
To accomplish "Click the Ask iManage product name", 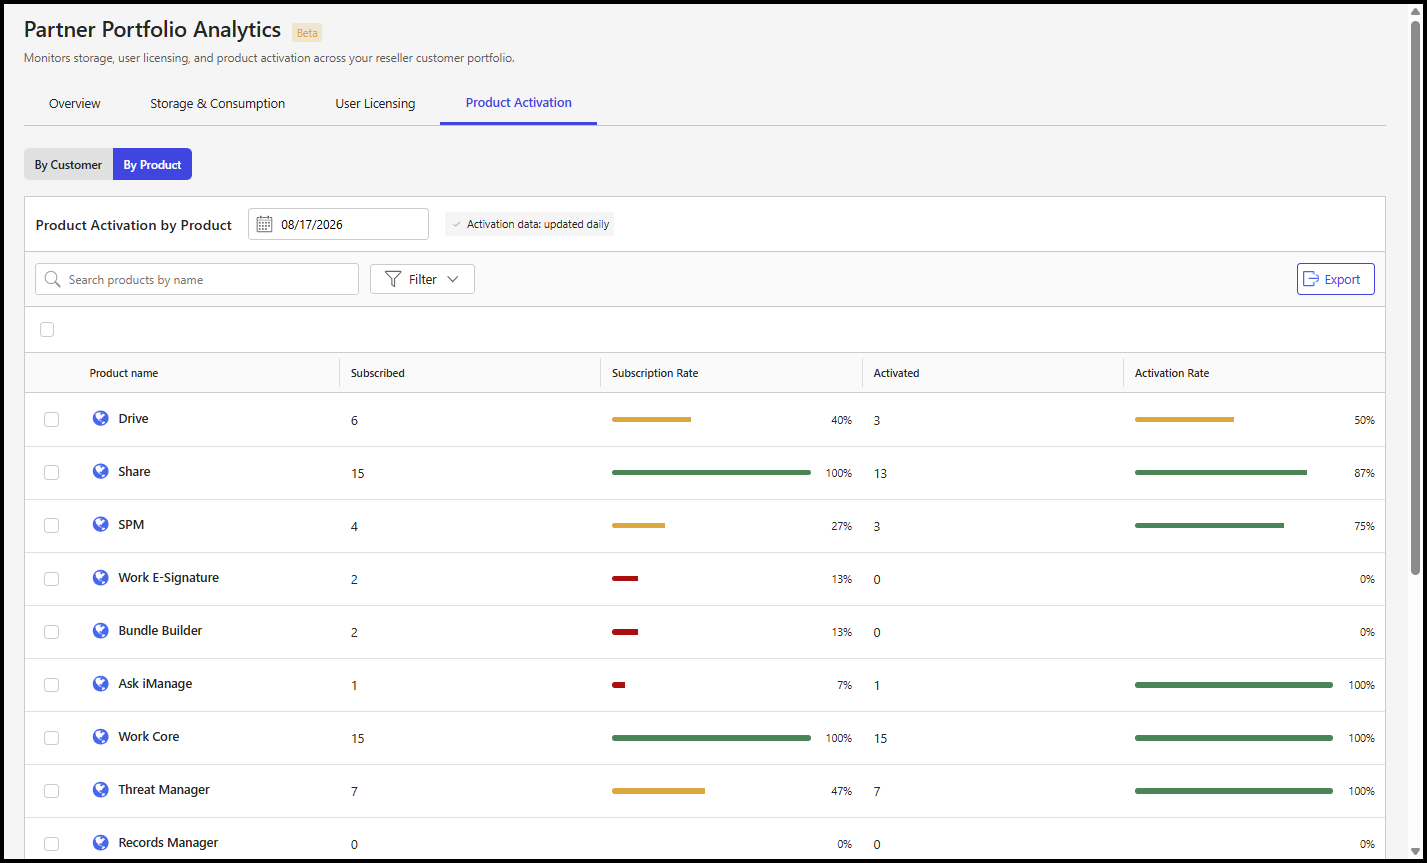I will [155, 683].
